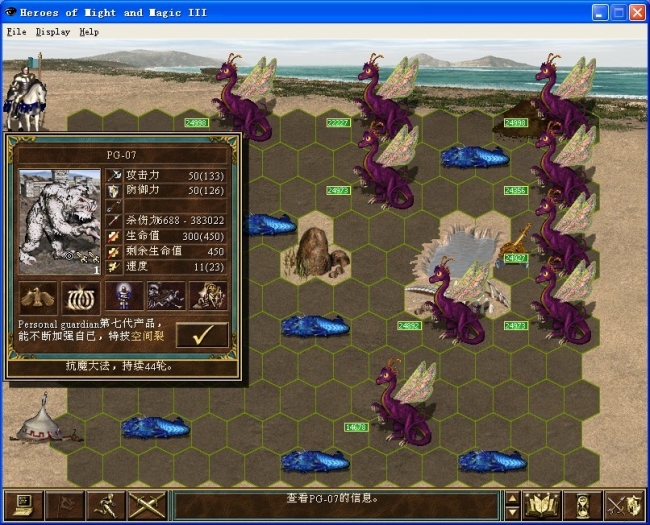This screenshot has width=650, height=525.
Task: Click the attack skill axe icon
Action: tap(114, 176)
